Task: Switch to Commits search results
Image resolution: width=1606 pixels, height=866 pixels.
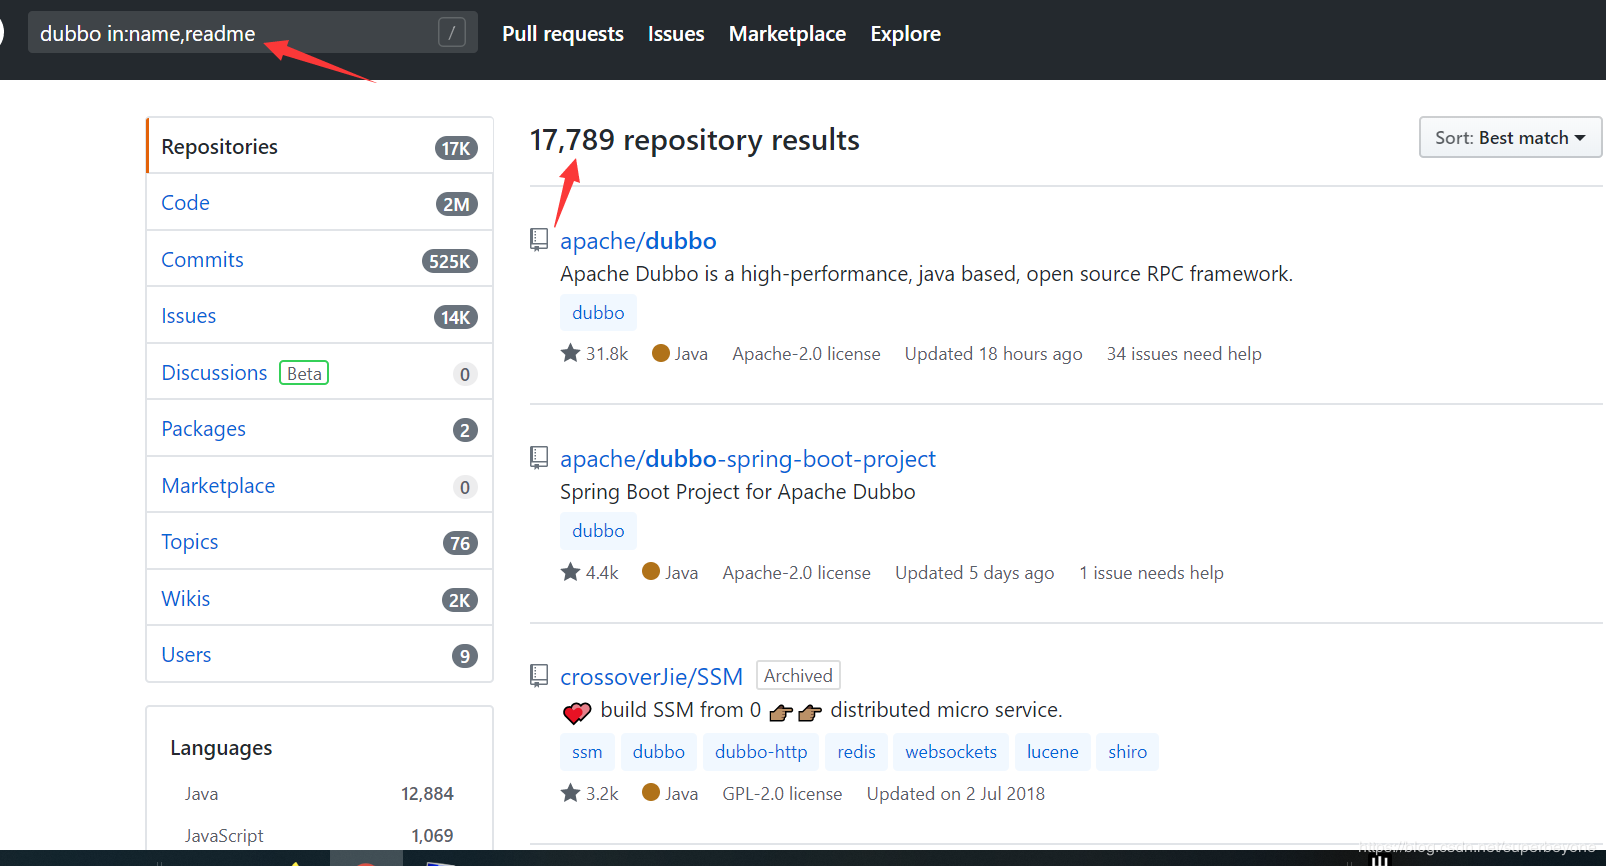Action: [x=320, y=260]
